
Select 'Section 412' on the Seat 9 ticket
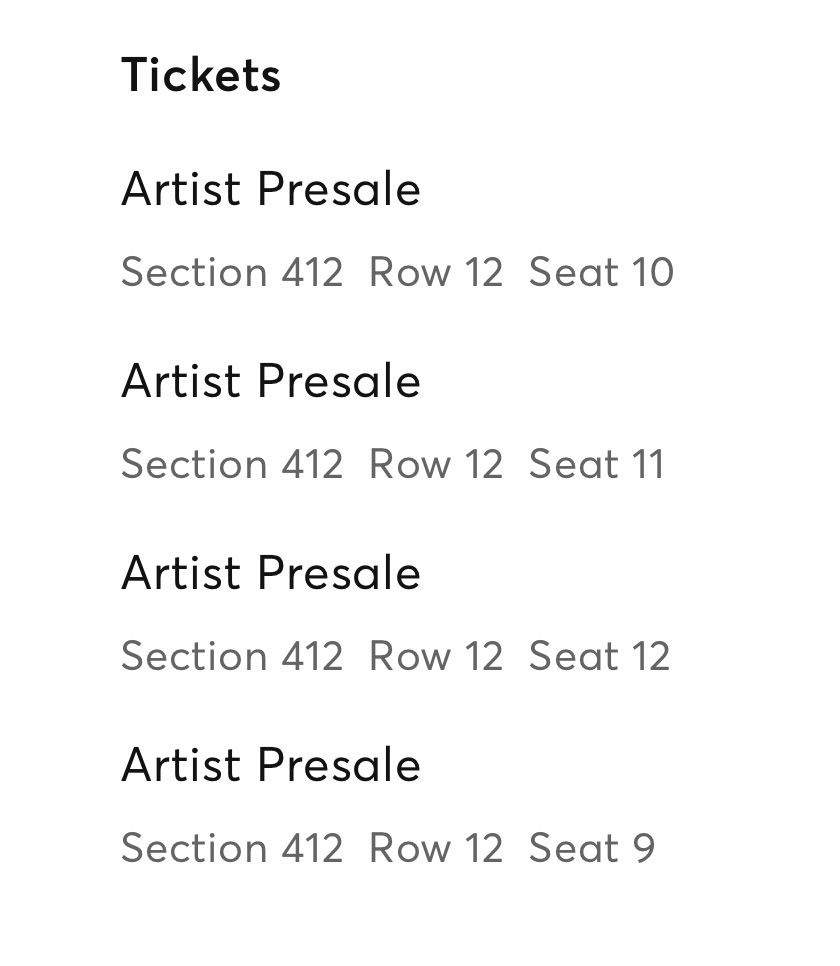pos(232,849)
